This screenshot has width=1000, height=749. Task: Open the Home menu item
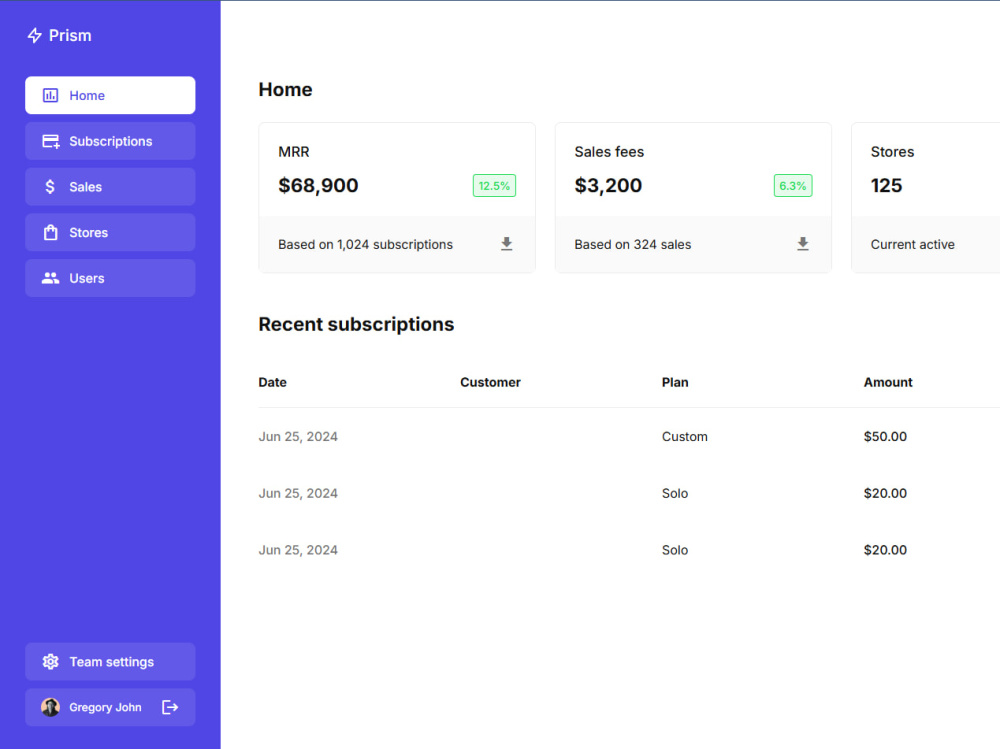tap(110, 96)
